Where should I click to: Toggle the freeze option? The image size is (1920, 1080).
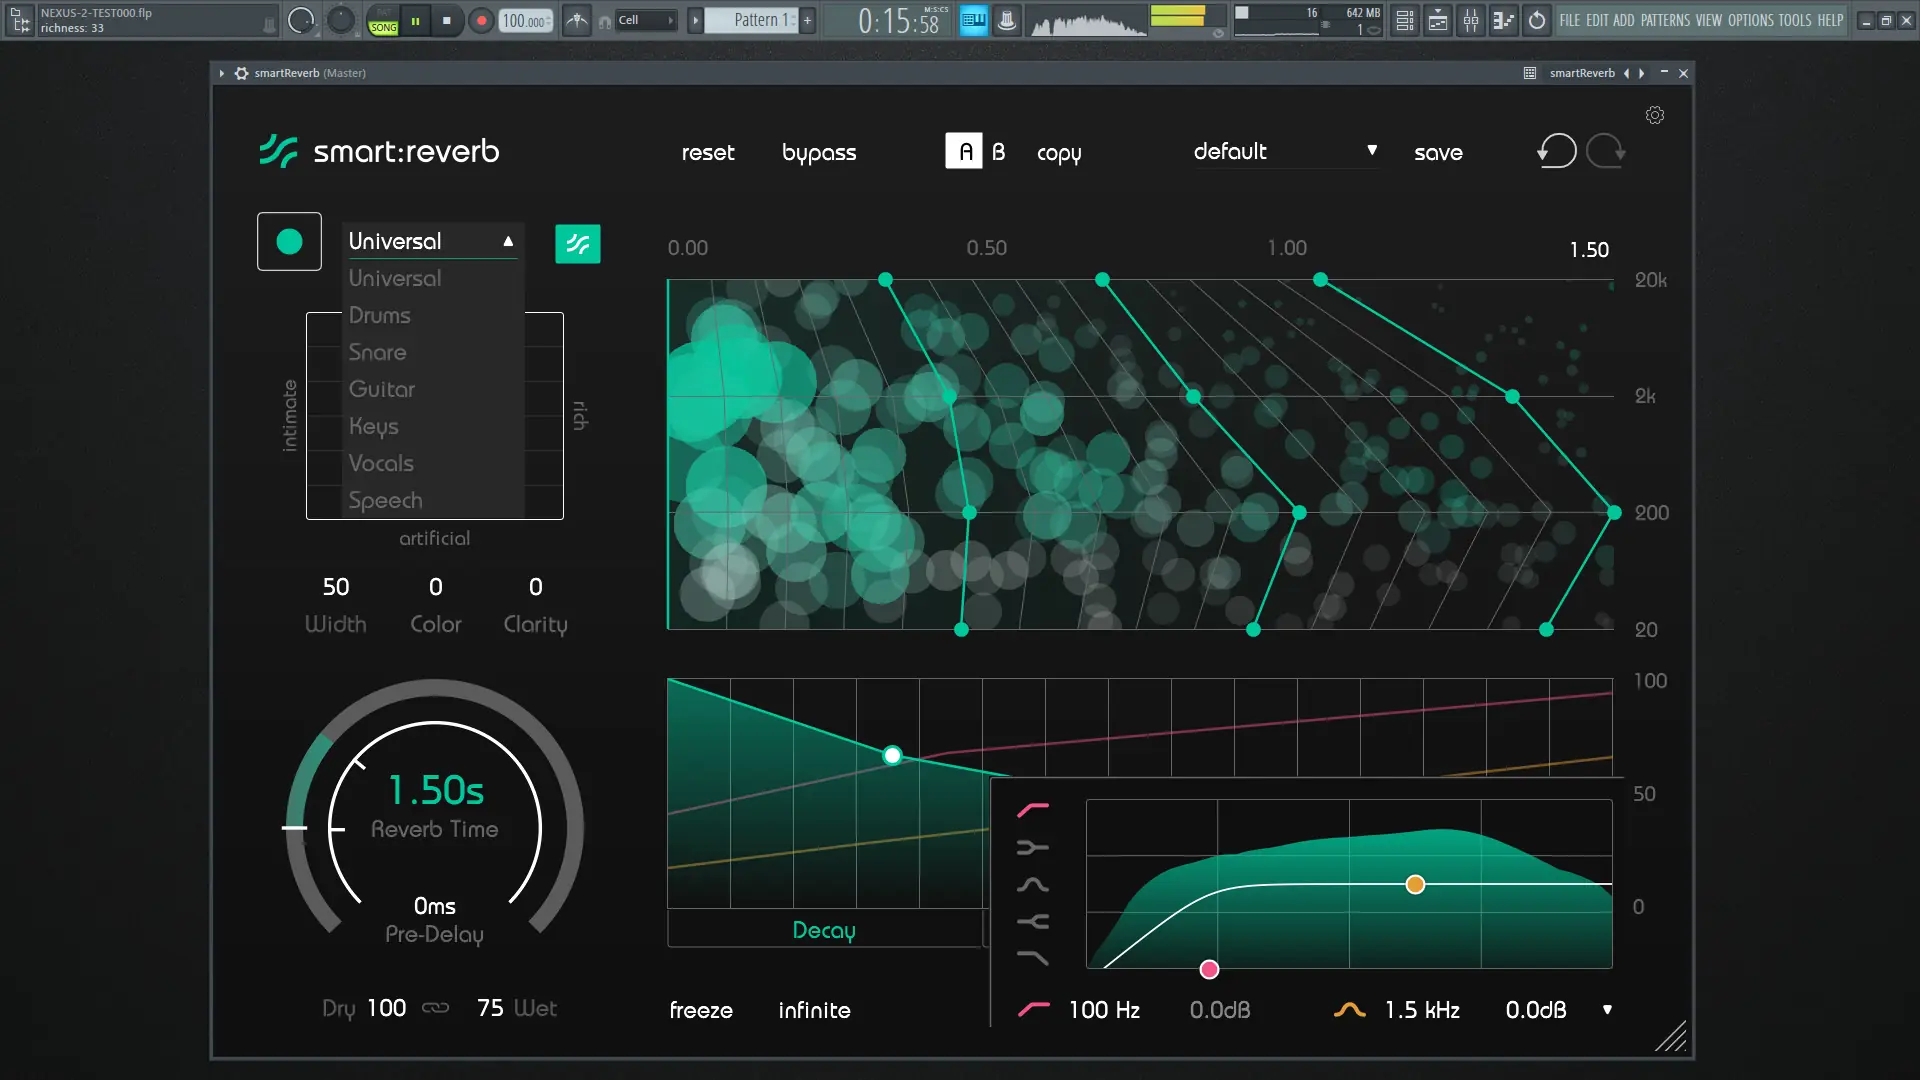click(x=701, y=1010)
